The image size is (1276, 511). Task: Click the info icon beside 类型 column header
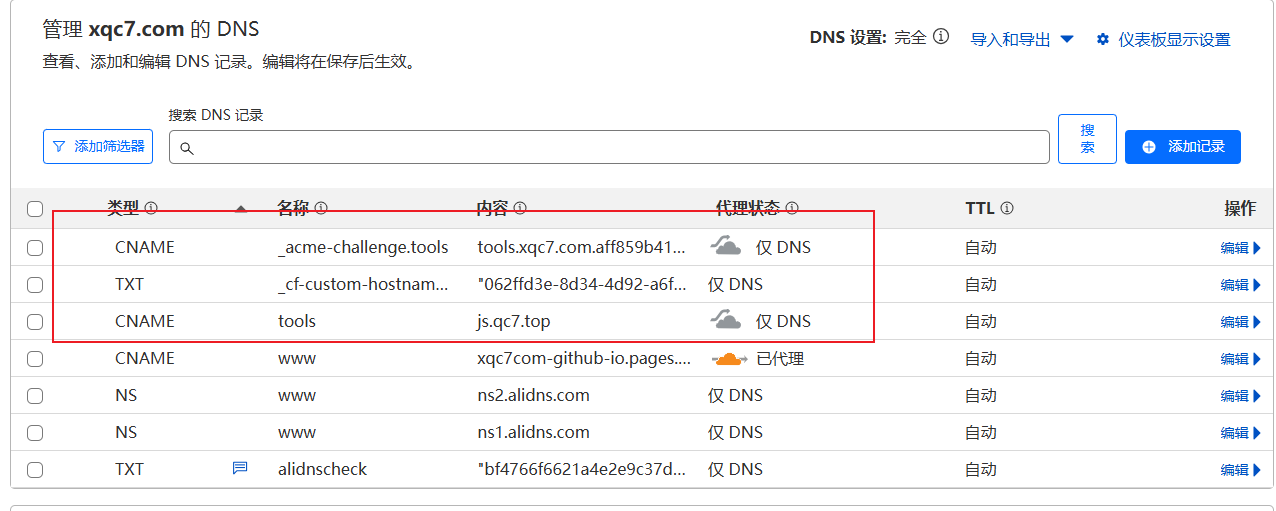[151, 208]
